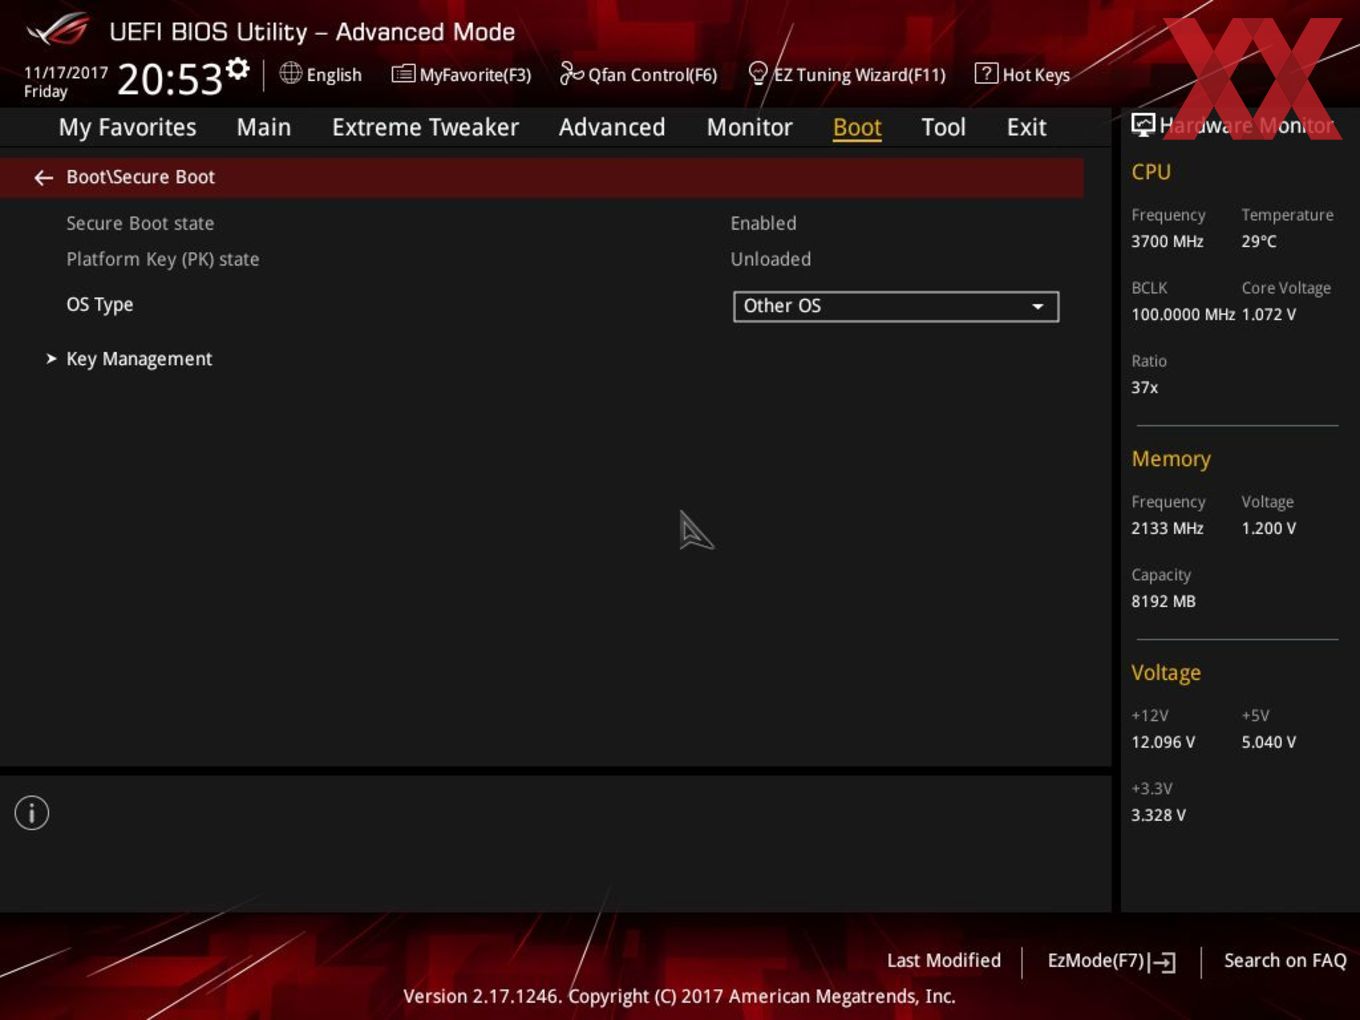Click Core Voltage 1.072 V value
This screenshot has width=1360, height=1020.
click(1269, 314)
